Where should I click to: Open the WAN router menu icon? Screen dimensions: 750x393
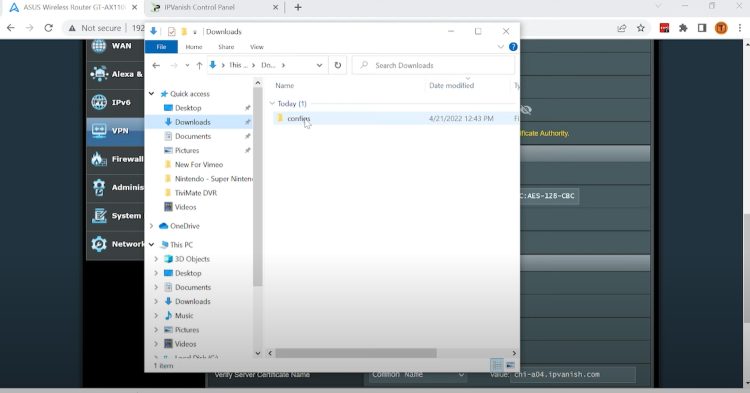(x=99, y=45)
